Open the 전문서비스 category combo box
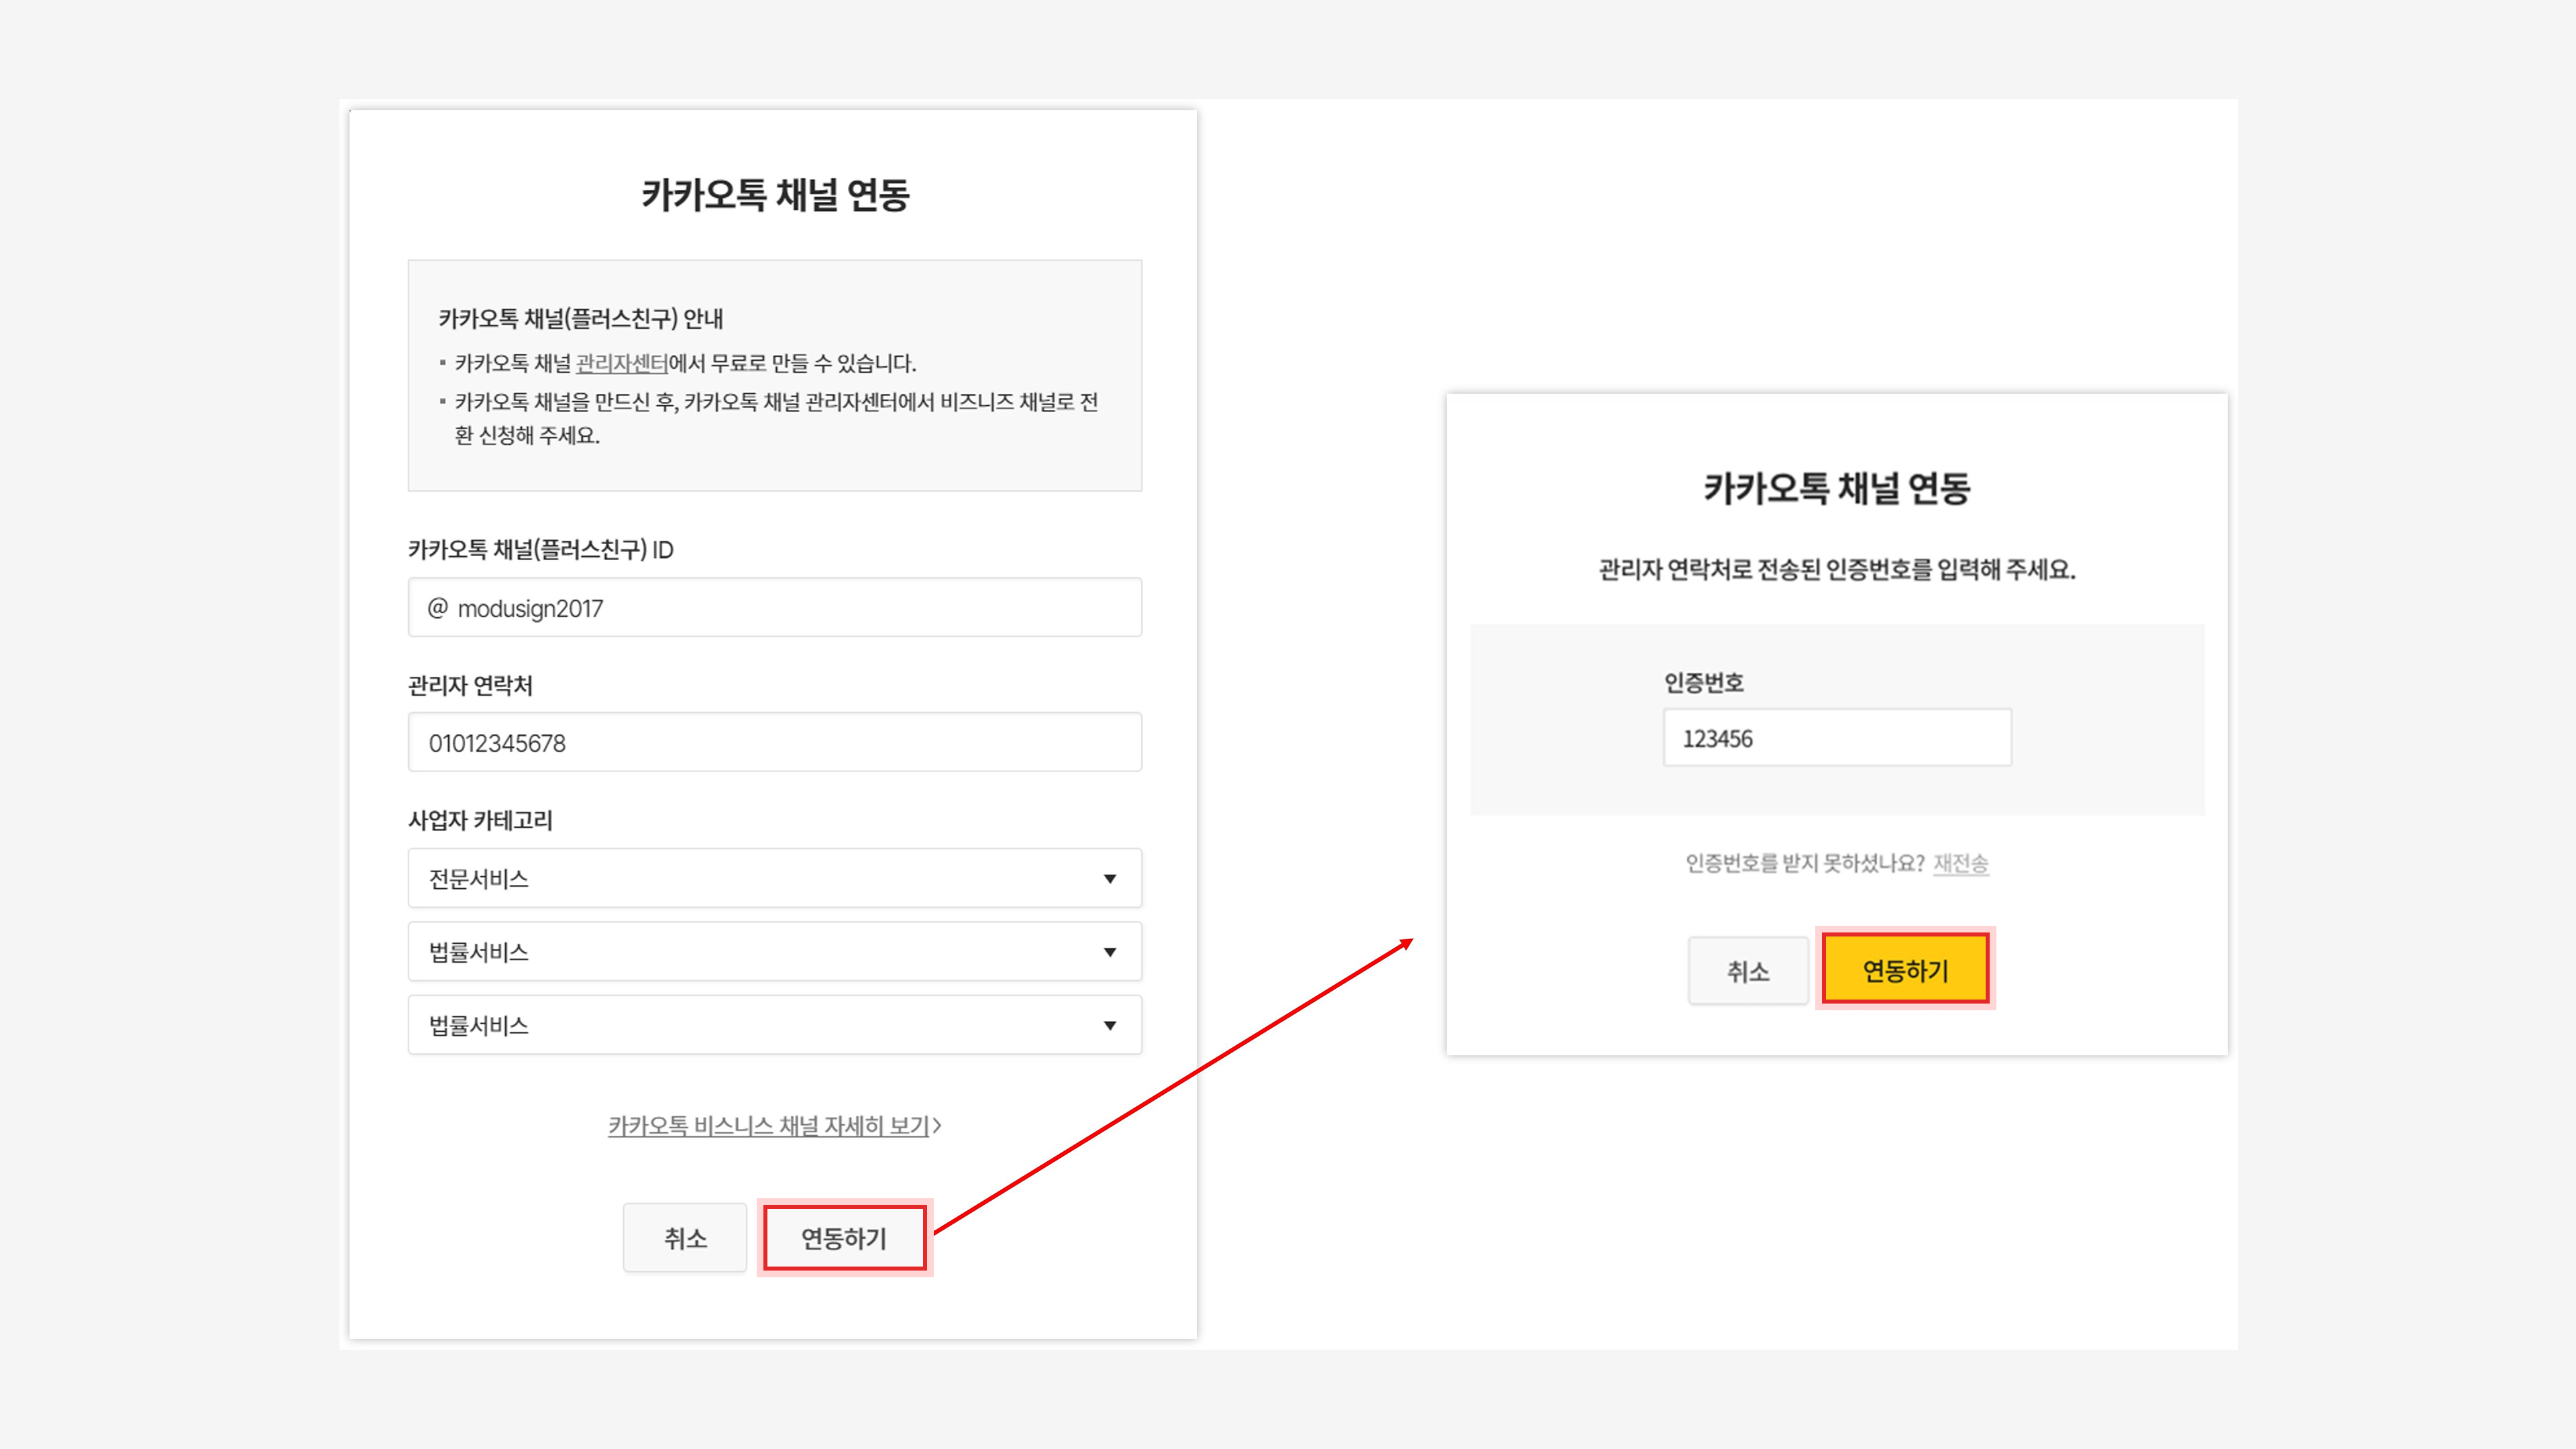Image resolution: width=2576 pixels, height=1449 pixels. (x=774, y=878)
